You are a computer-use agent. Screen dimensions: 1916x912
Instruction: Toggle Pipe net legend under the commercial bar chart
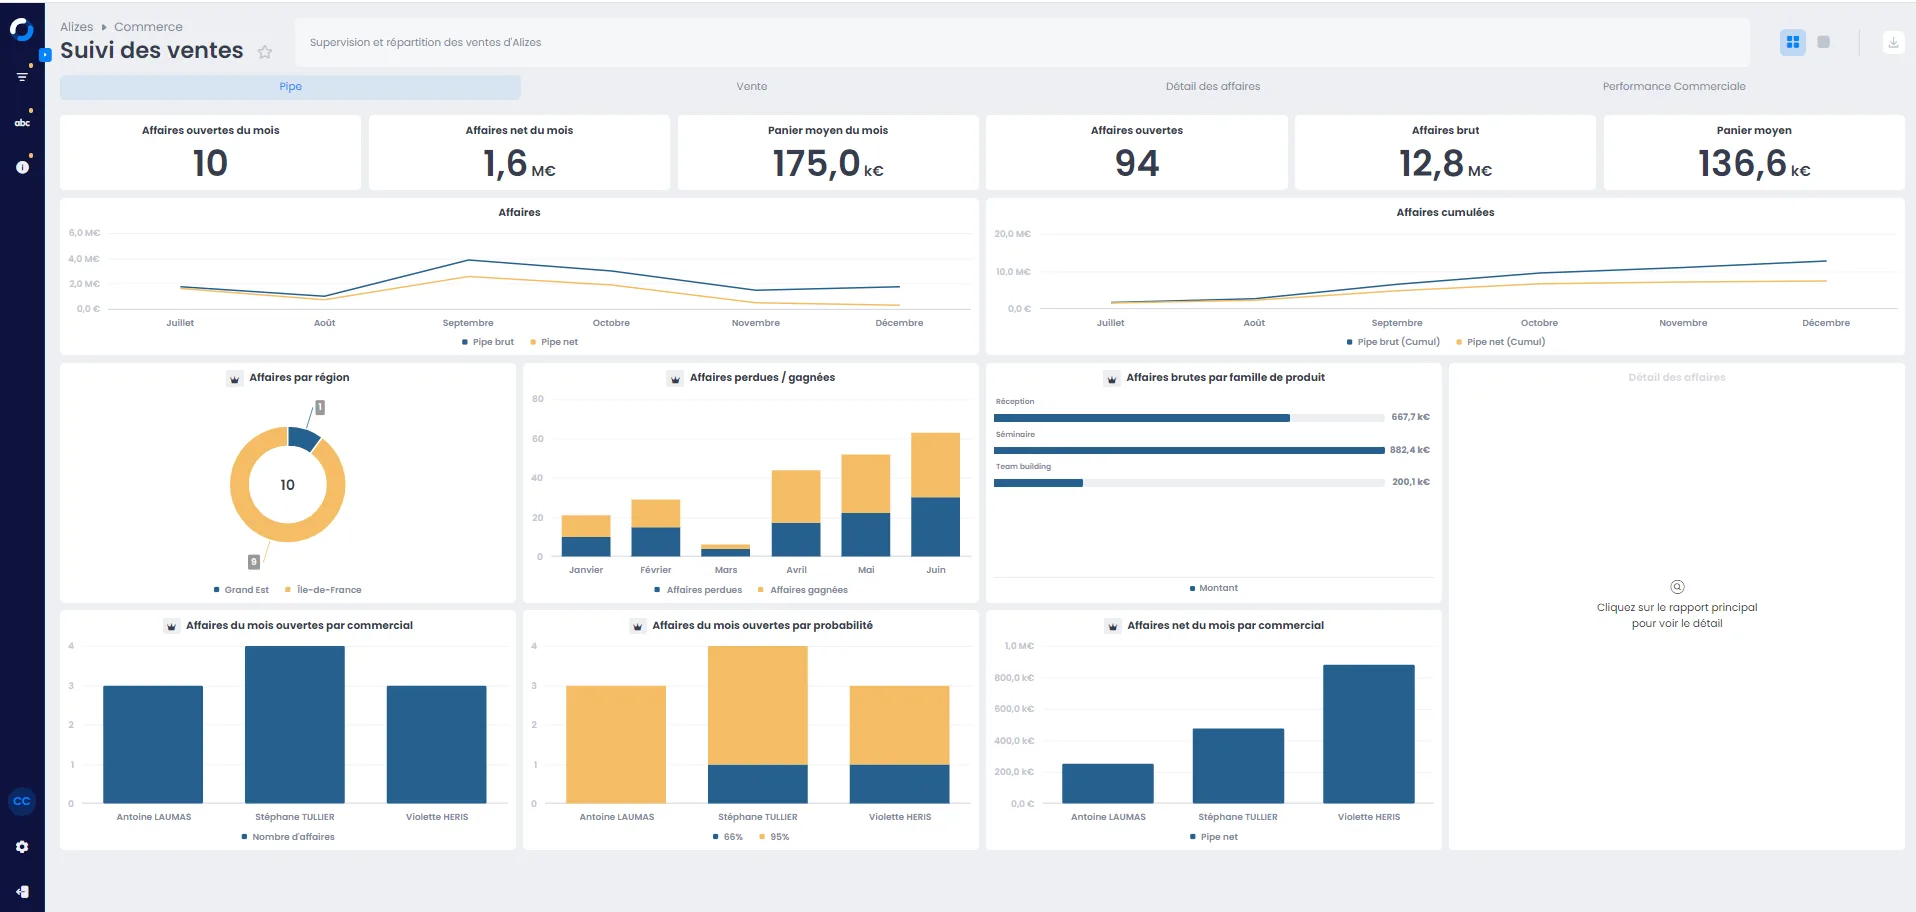click(1214, 837)
